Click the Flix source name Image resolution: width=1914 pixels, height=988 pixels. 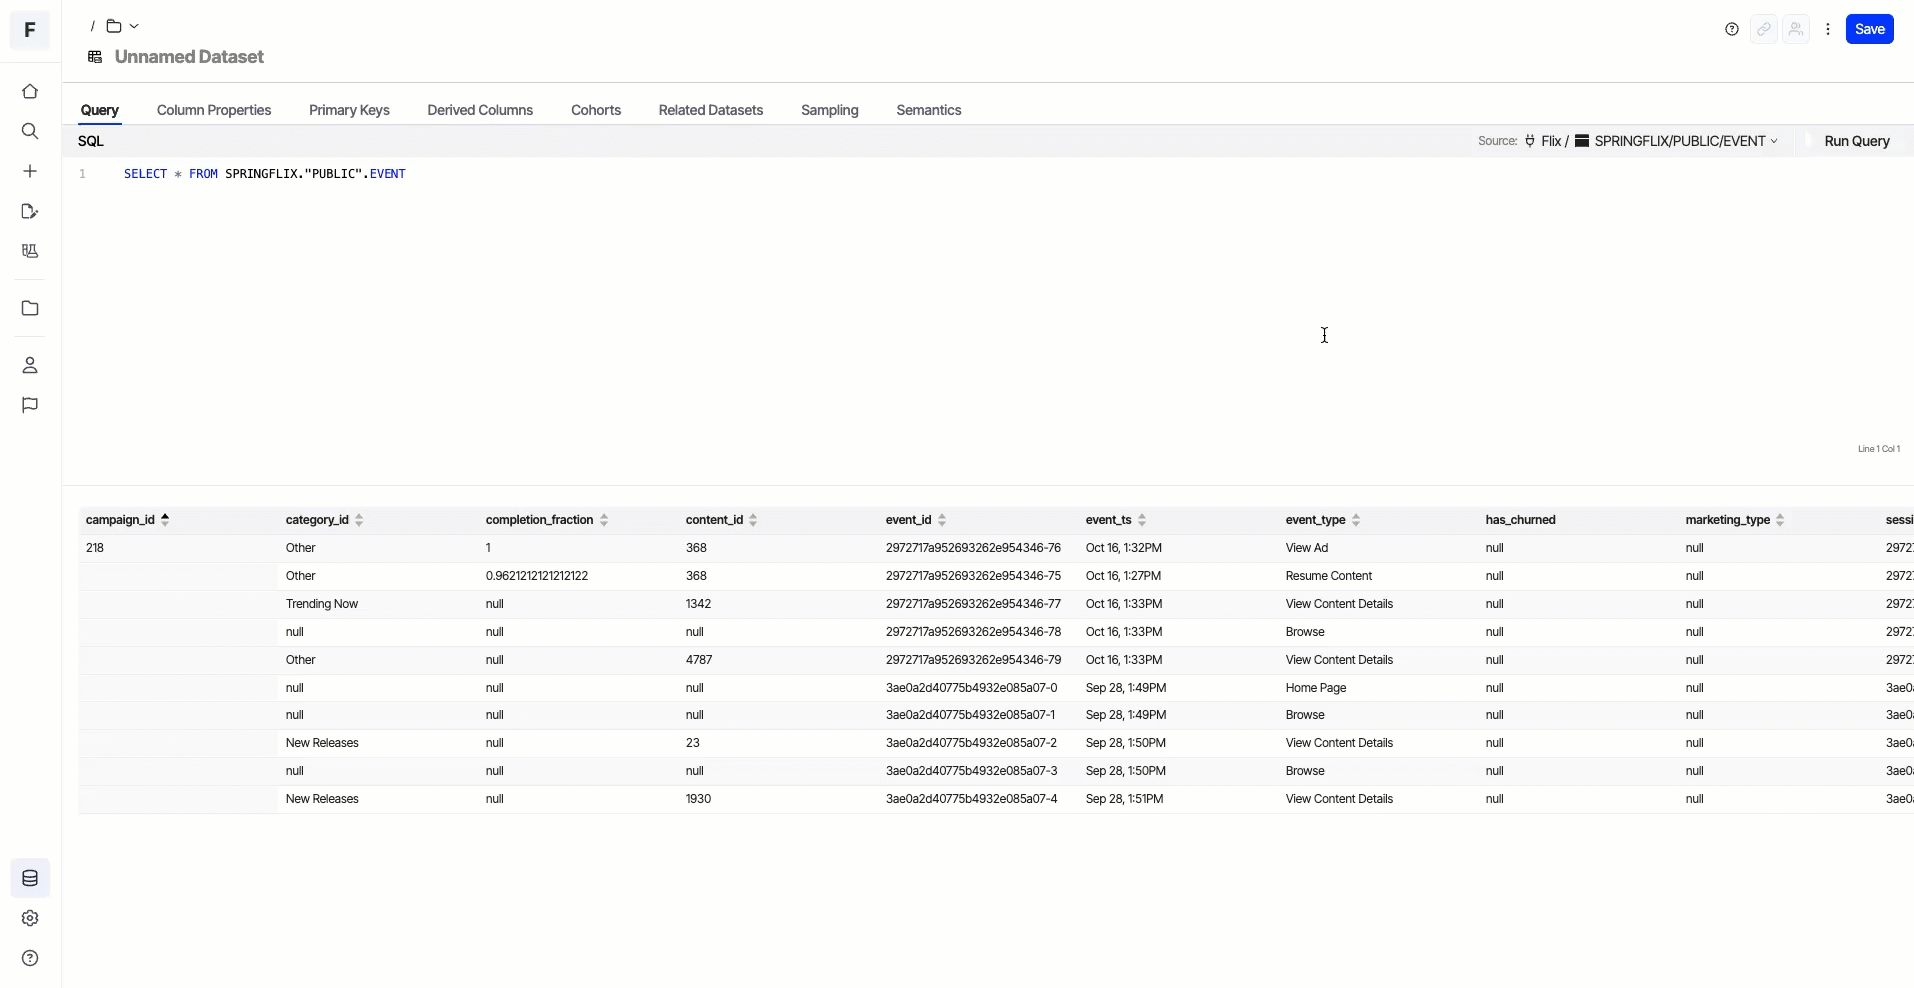[x=1551, y=141]
